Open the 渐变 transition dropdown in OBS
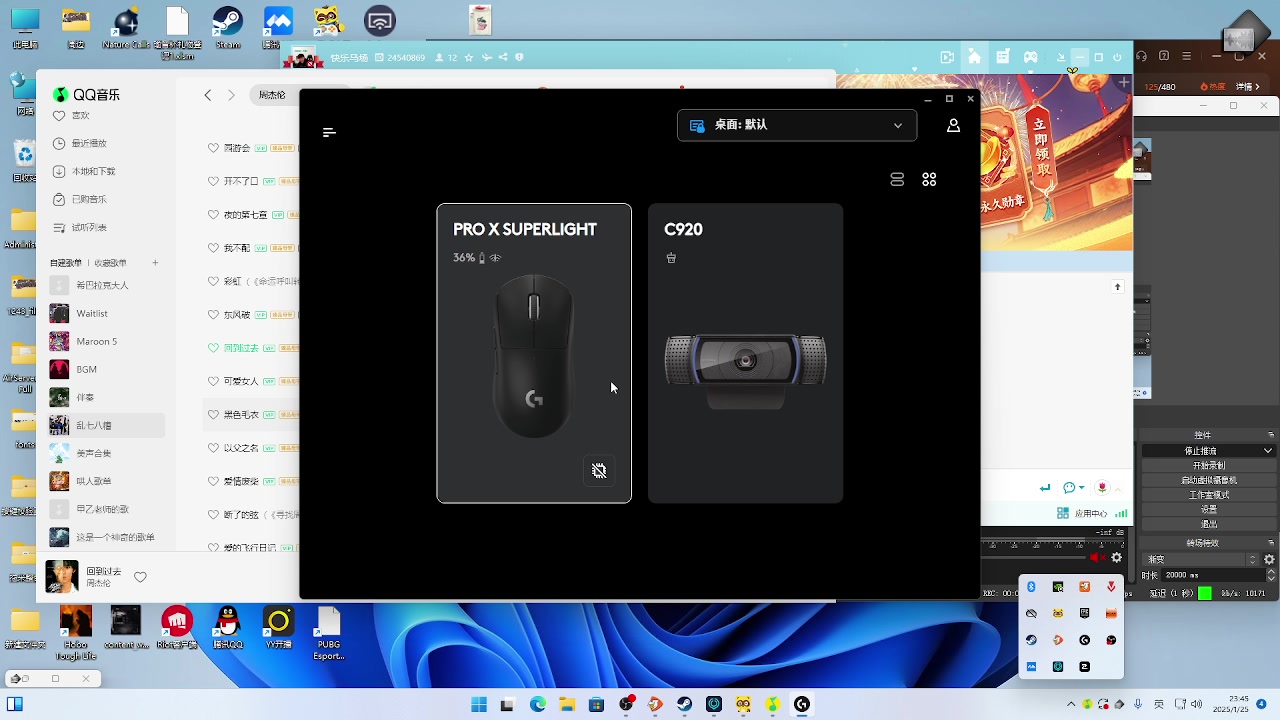Viewport: 1280px width, 720px height. tap(1201, 559)
